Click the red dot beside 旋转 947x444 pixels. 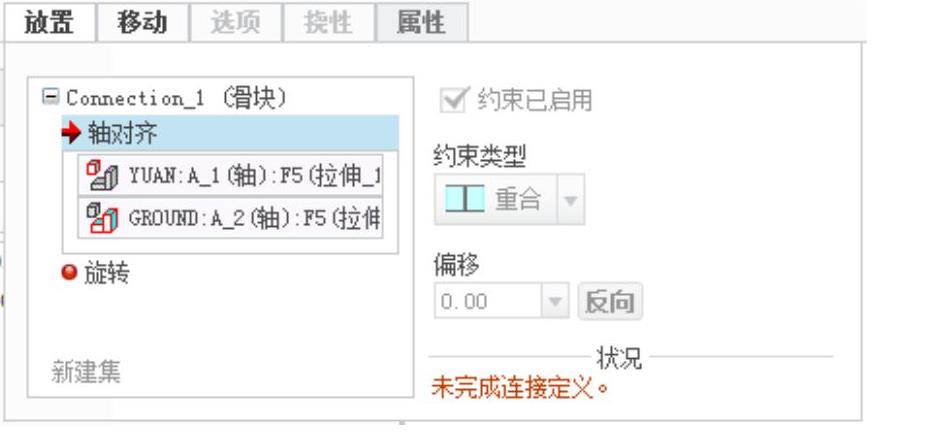coord(69,273)
